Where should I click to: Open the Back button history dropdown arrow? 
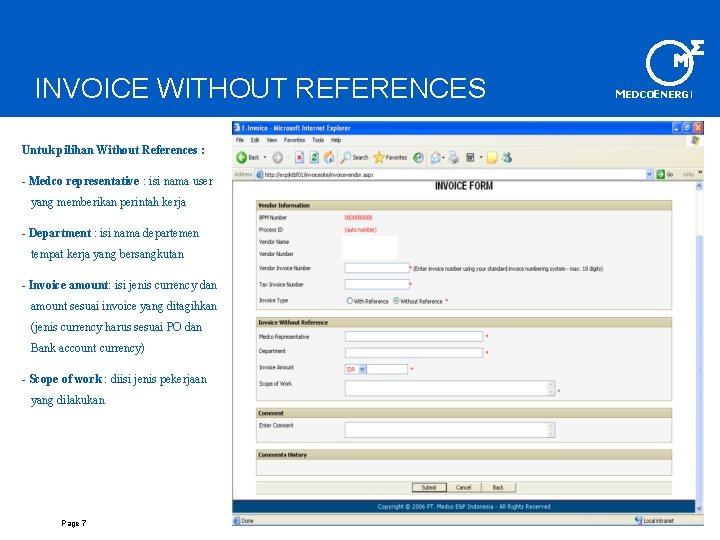click(265, 158)
